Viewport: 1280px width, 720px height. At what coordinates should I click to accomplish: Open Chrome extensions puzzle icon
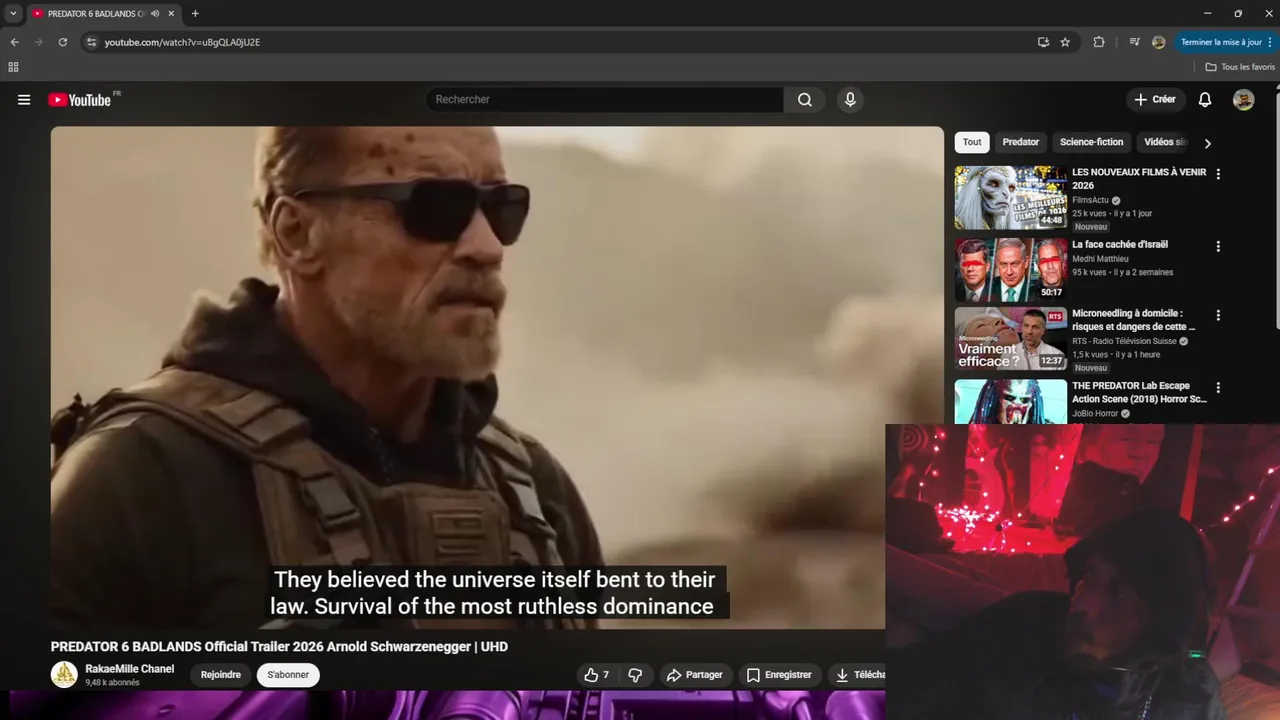[x=1099, y=42]
